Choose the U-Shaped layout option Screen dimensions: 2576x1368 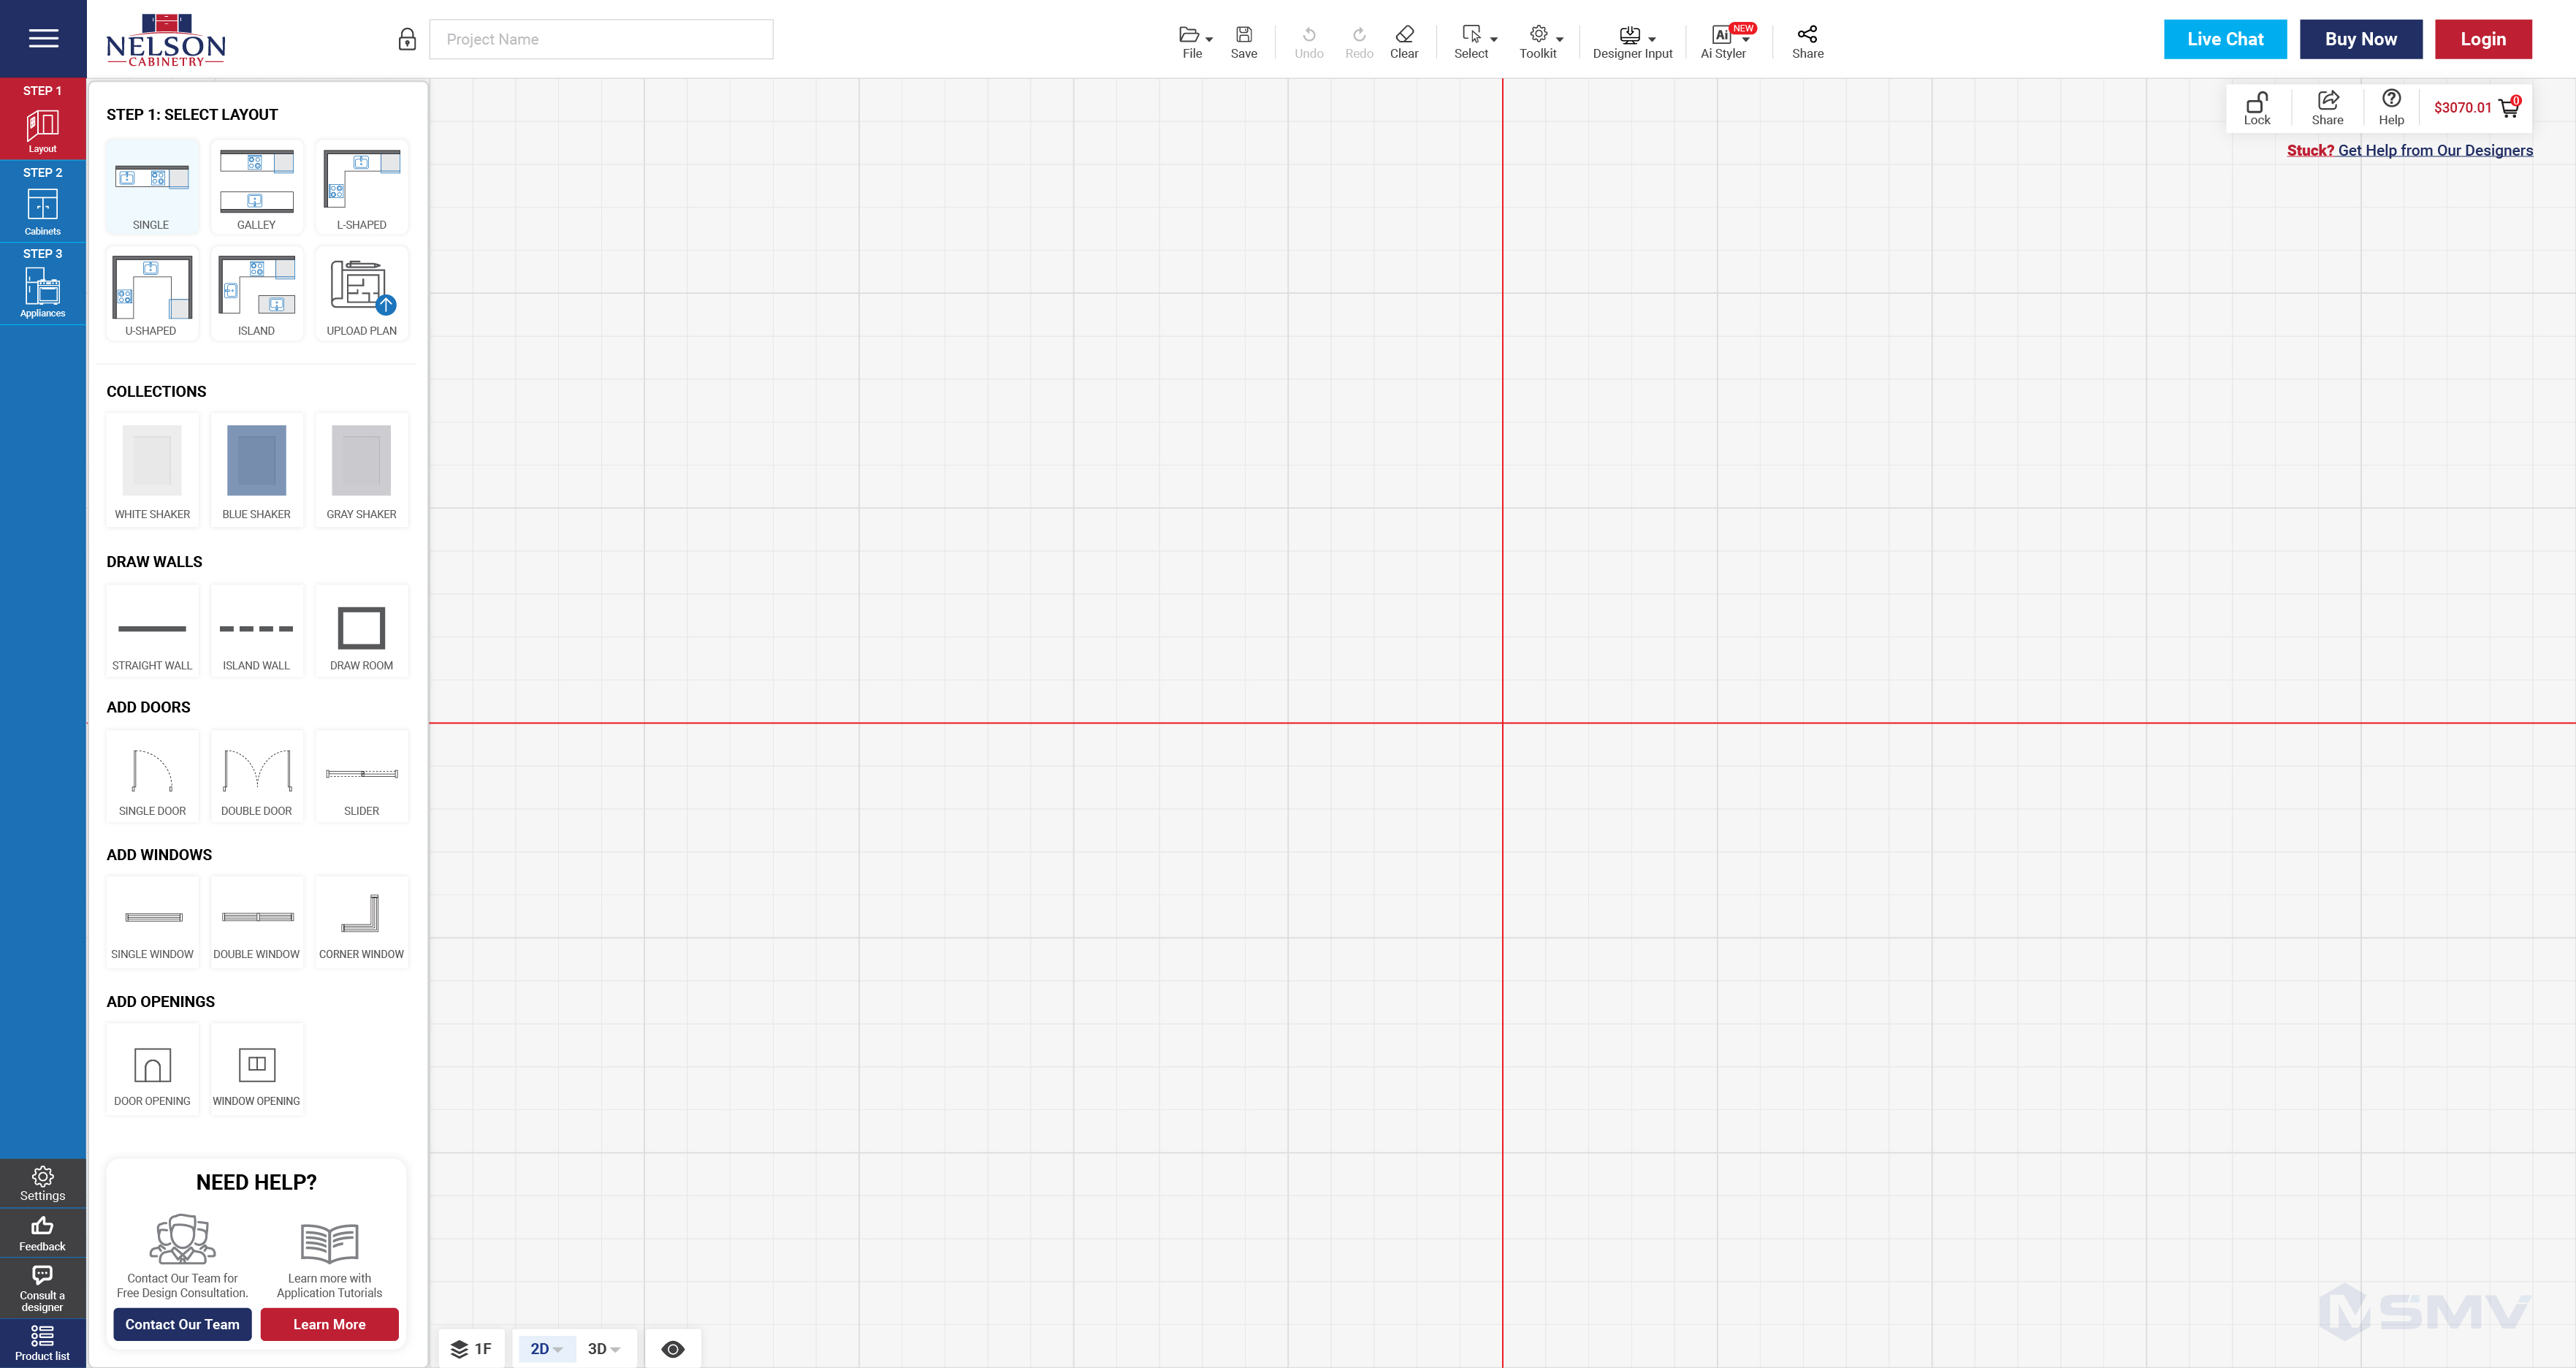[152, 293]
